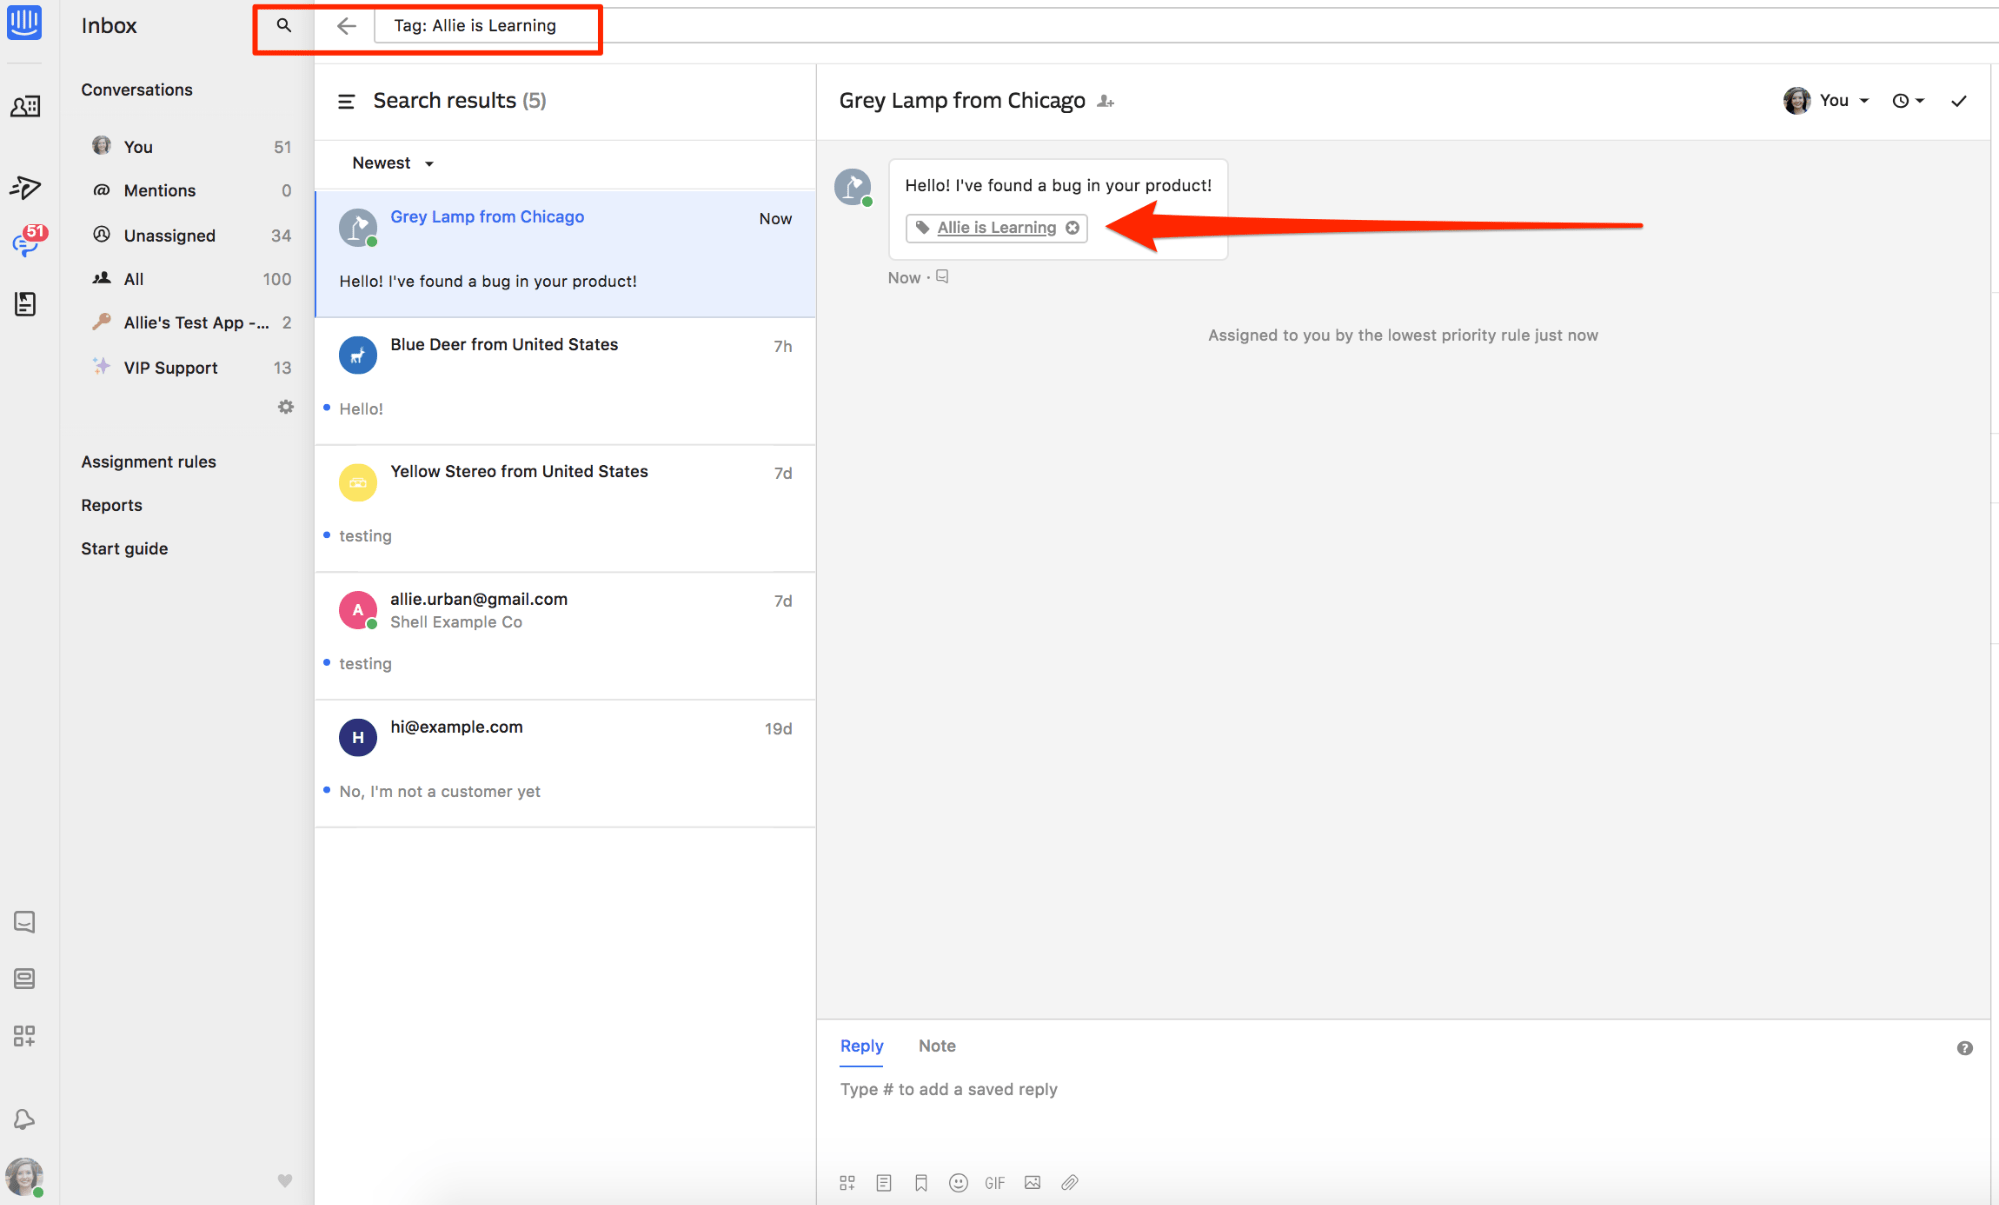Click the emoji picker icon in reply composer
Screen dimensions: 1999x1205
pos(958,1183)
